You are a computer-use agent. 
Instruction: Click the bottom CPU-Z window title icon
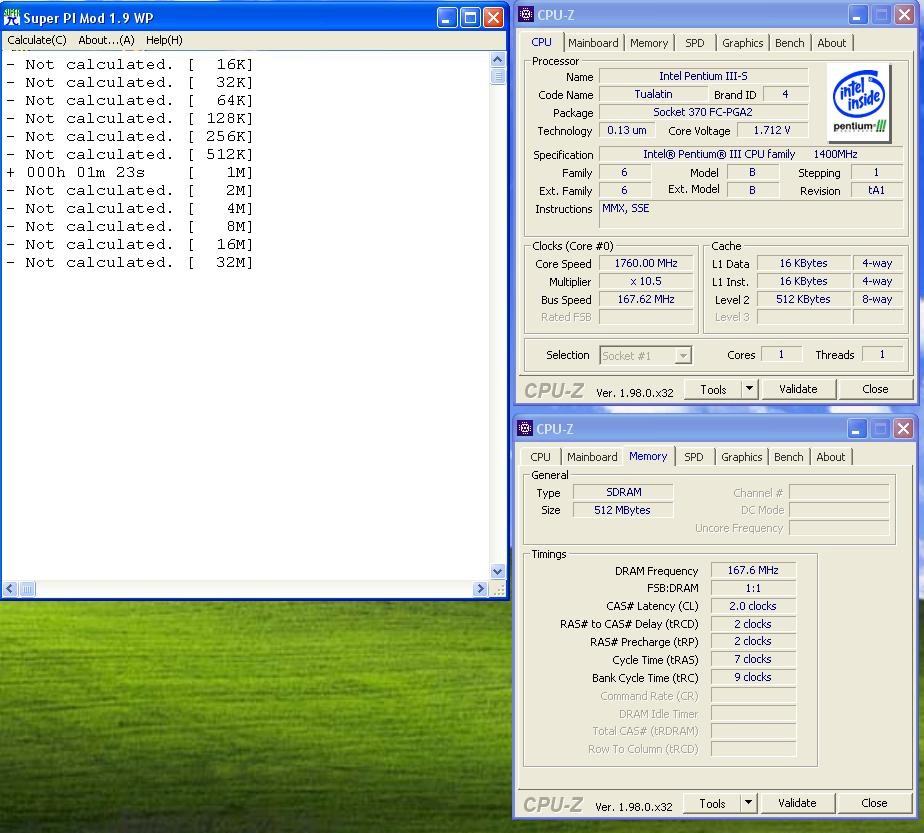coord(524,428)
